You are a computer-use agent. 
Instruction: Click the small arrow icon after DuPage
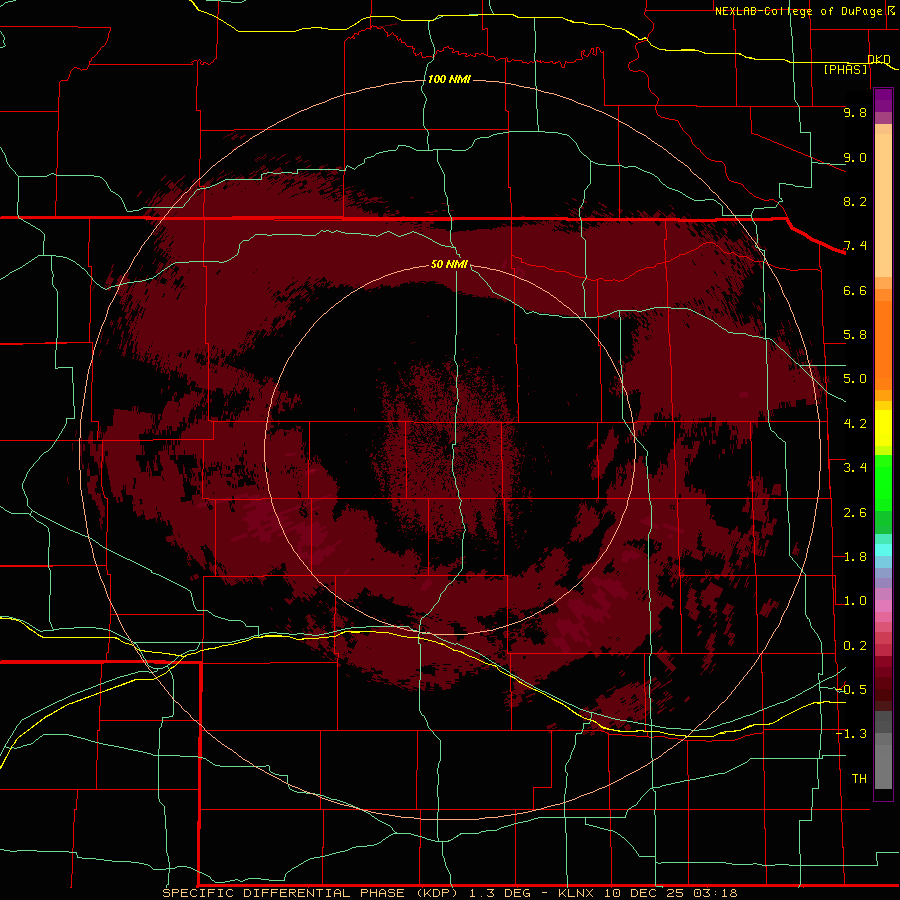point(891,11)
